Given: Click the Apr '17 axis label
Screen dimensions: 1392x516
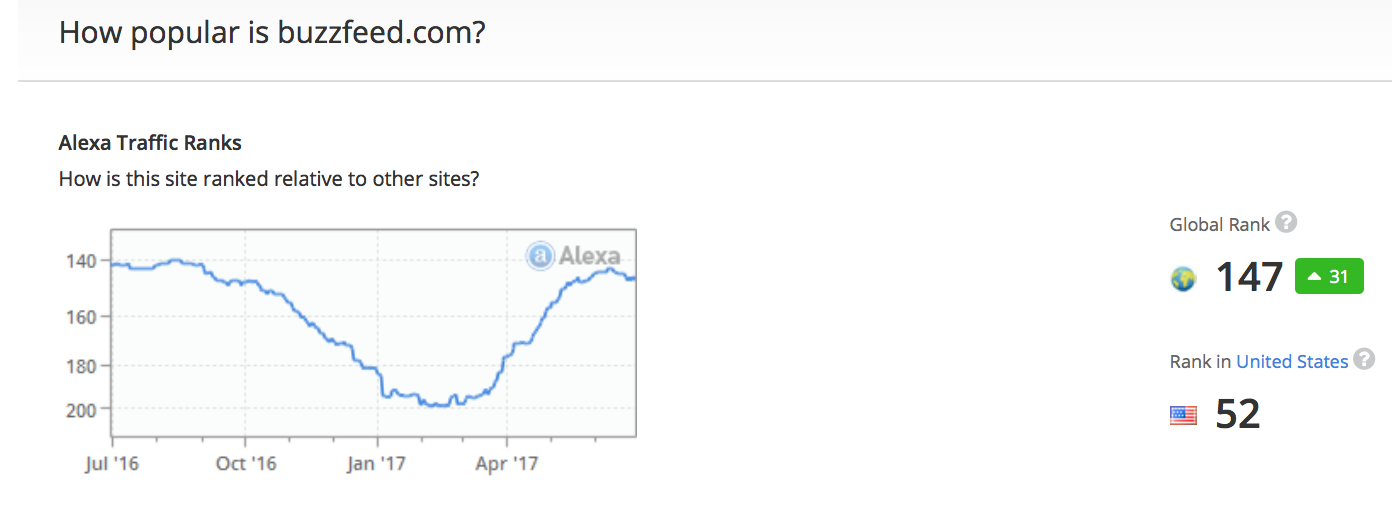Looking at the screenshot, I should click(507, 464).
